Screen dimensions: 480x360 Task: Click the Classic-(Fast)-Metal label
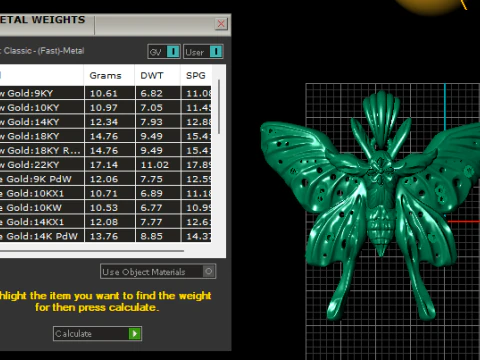click(x=44, y=51)
